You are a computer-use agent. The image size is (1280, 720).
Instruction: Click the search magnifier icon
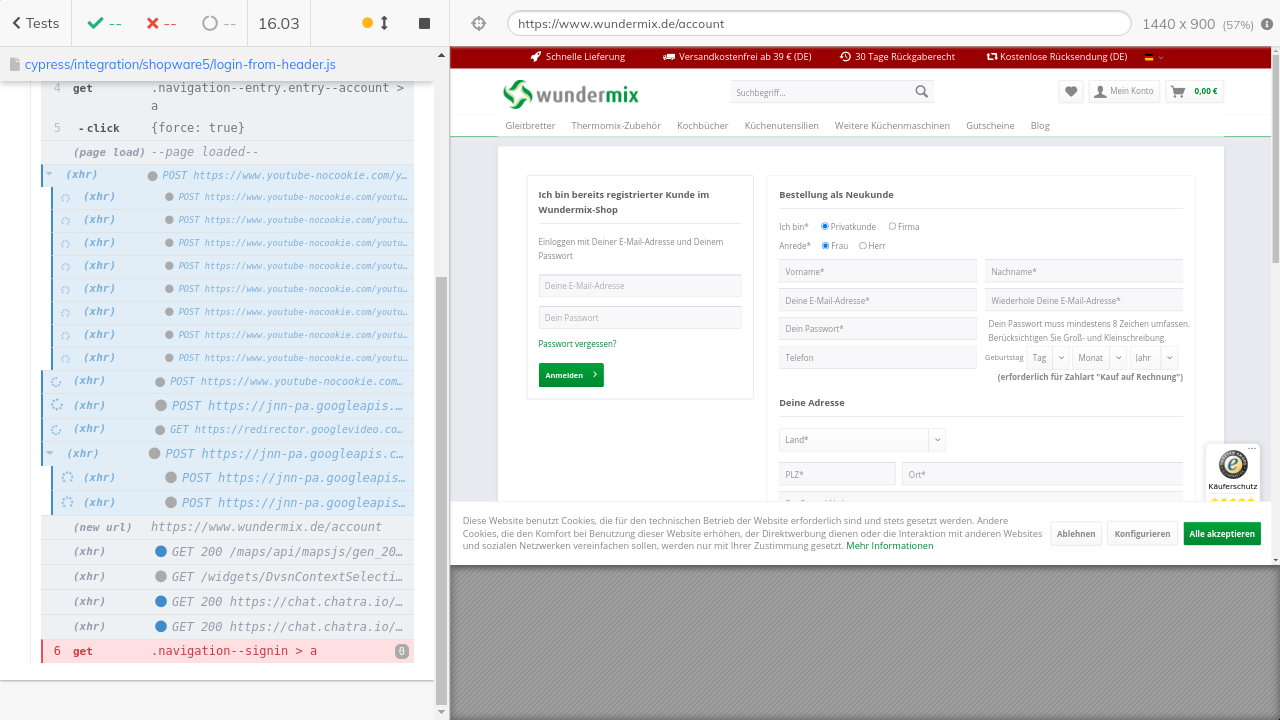click(x=921, y=92)
